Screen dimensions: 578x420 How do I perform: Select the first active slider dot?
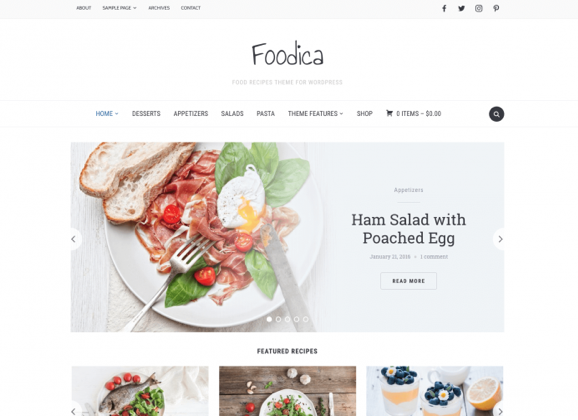269,319
